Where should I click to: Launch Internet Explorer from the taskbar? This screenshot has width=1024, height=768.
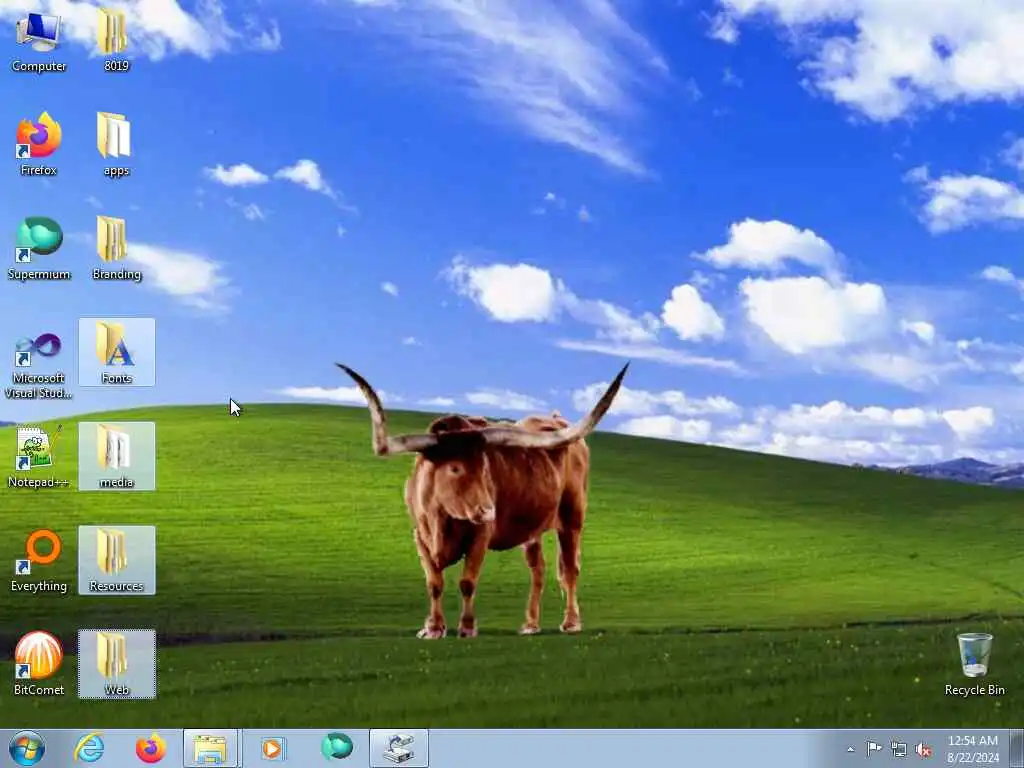89,748
